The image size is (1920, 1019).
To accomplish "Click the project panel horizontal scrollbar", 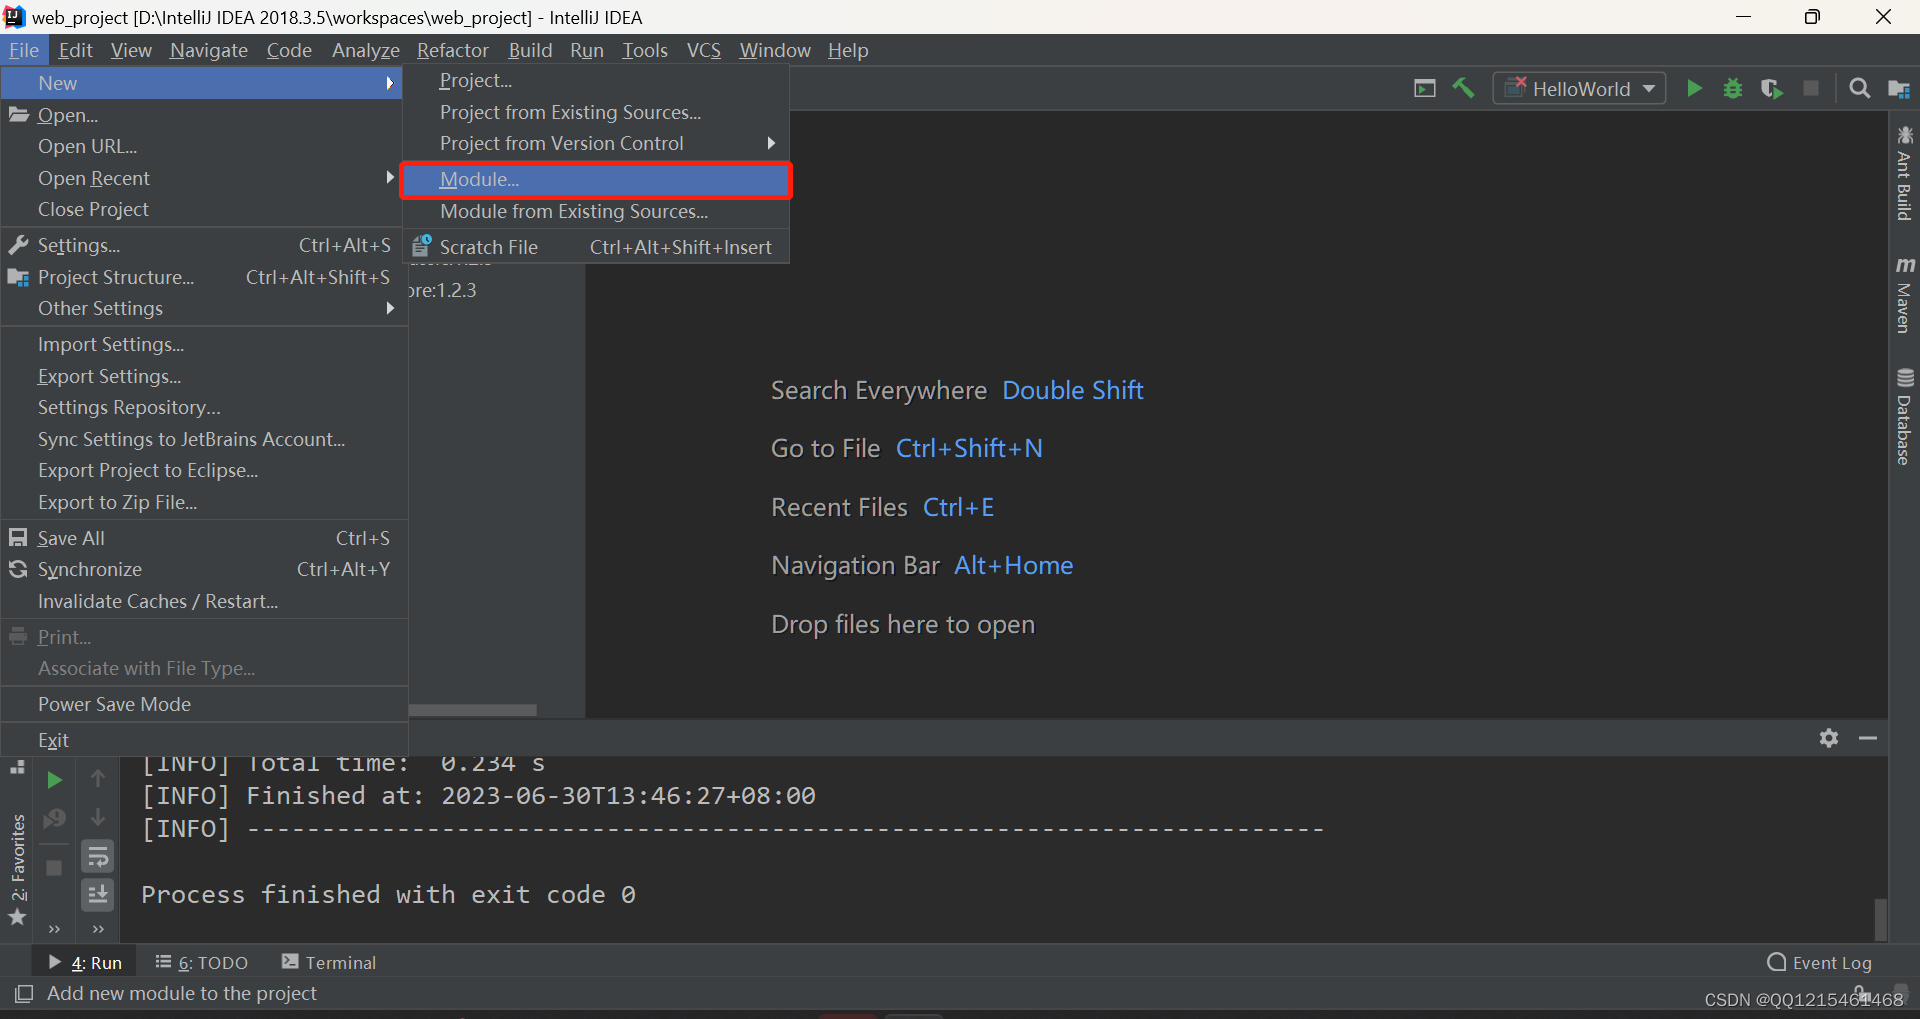I will (473, 710).
